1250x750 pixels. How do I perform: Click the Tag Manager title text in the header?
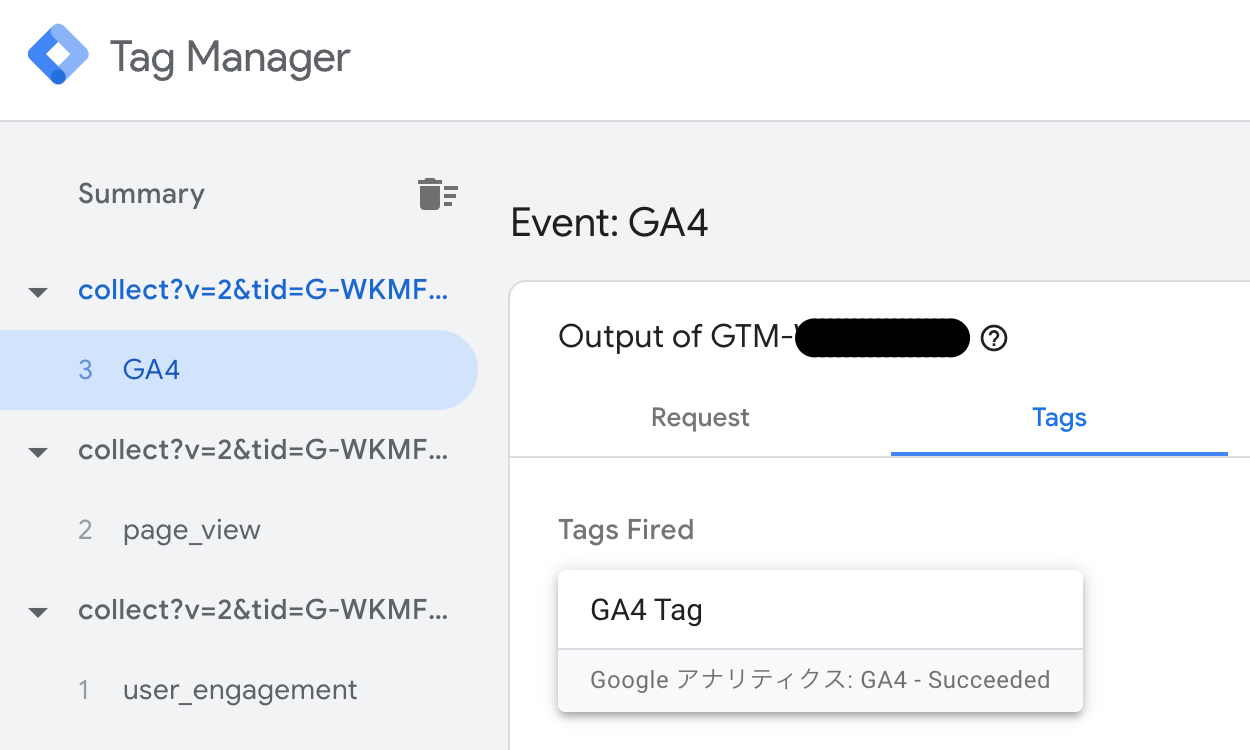(231, 57)
